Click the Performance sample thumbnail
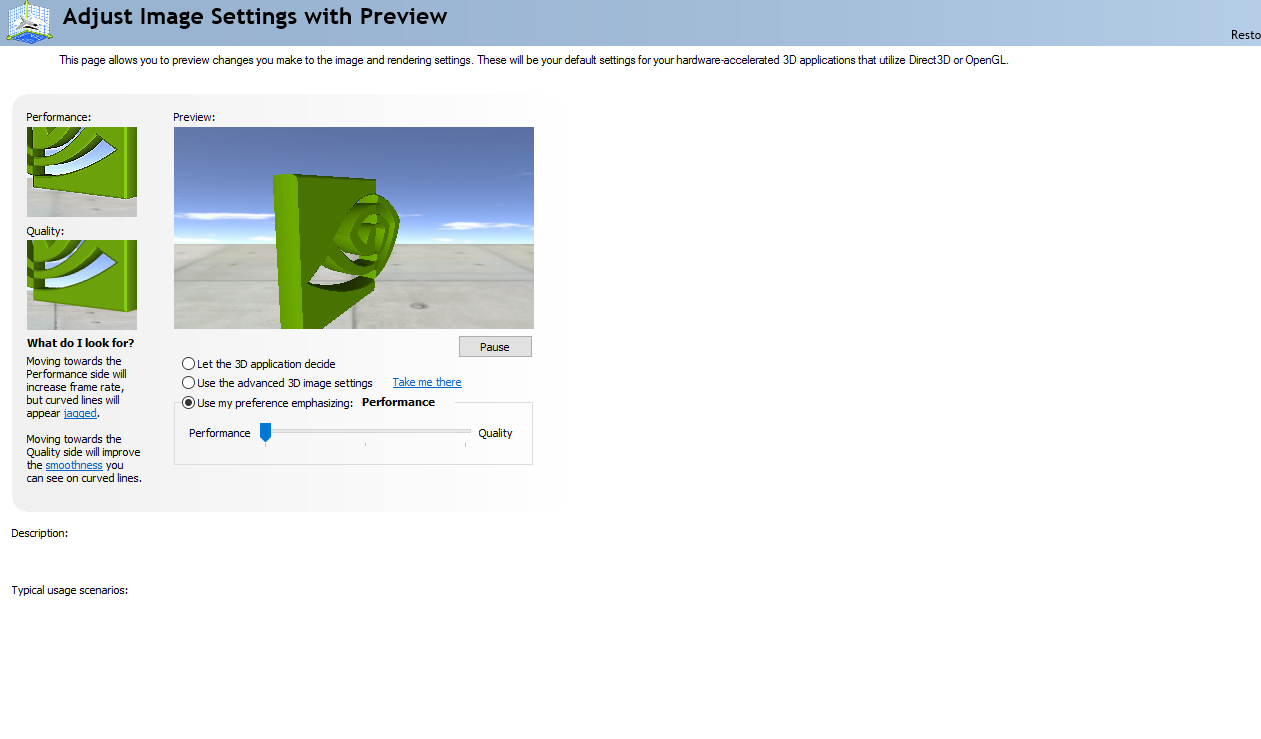Image resolution: width=1261 pixels, height=739 pixels. click(x=82, y=172)
